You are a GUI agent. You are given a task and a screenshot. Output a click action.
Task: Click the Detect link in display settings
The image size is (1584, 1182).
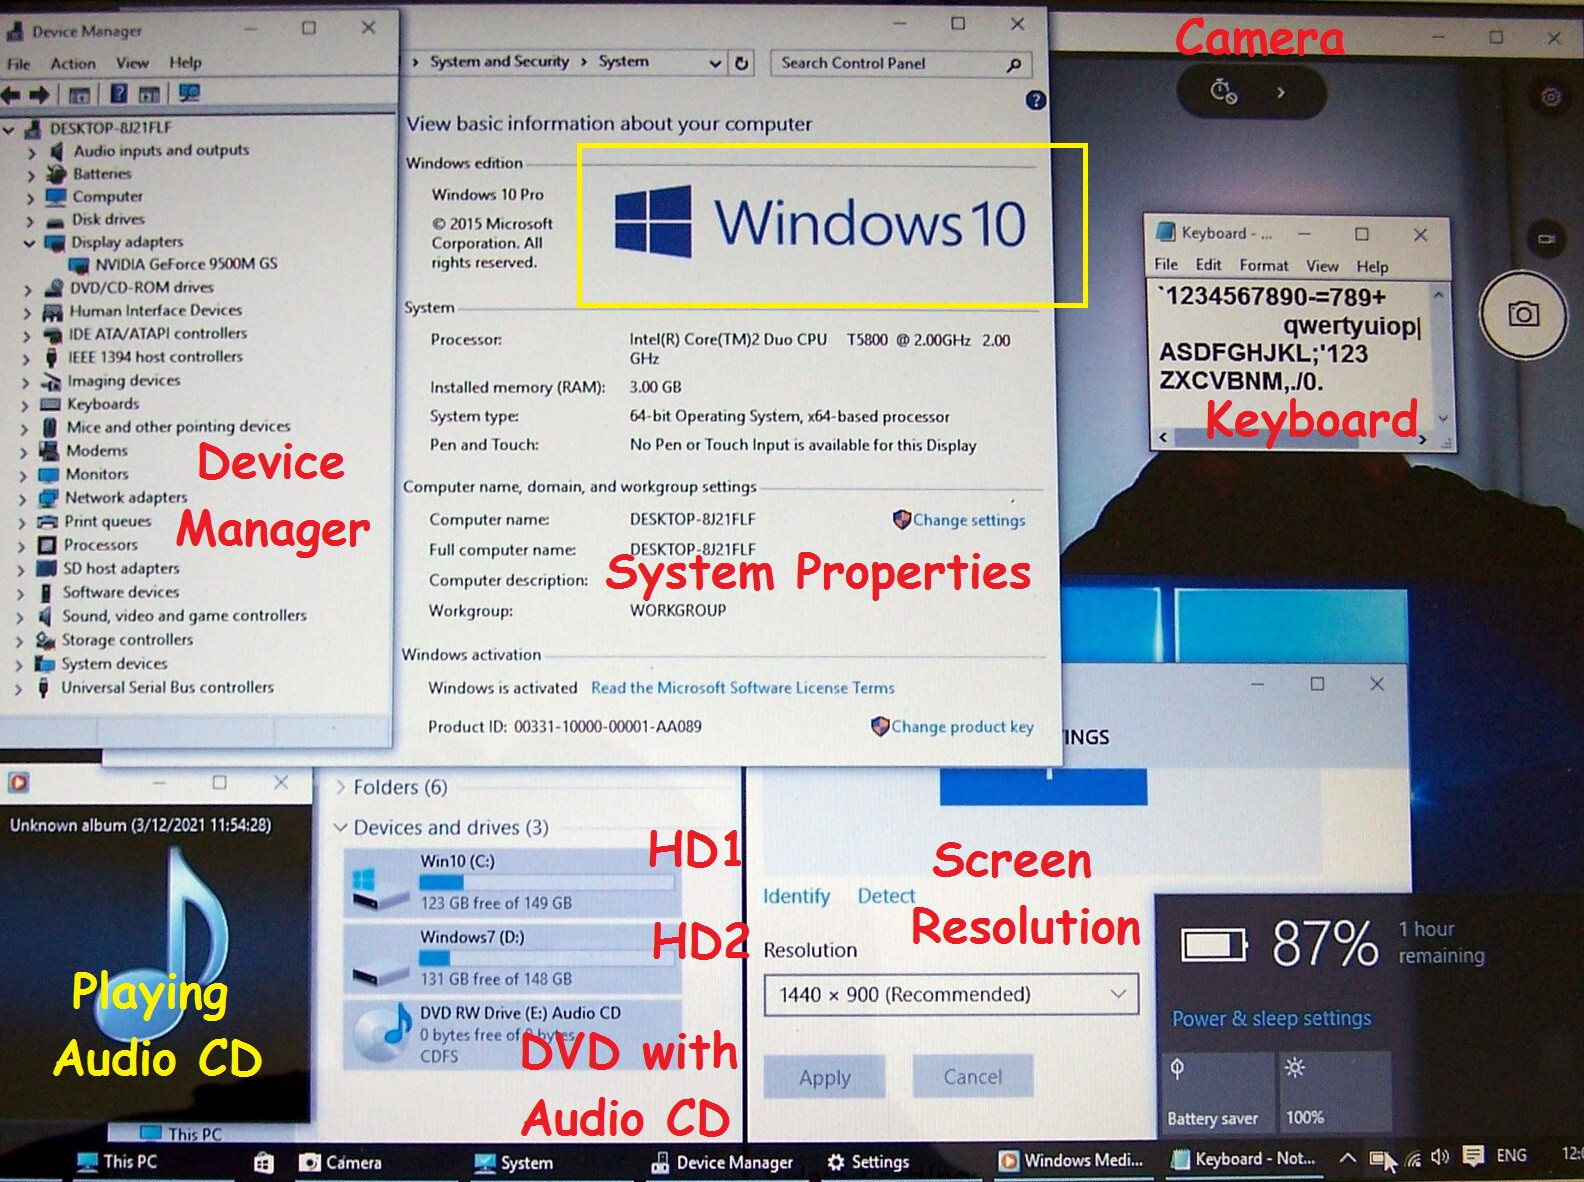pyautogui.click(x=886, y=896)
